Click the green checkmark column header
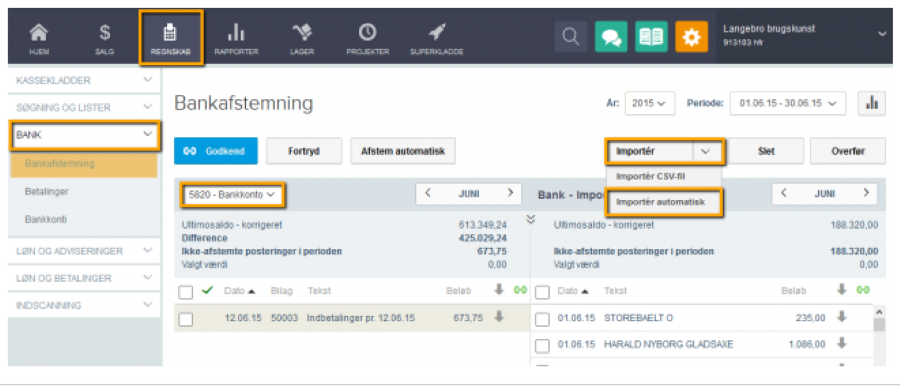The width and height of the screenshot is (900, 387). pos(208,291)
